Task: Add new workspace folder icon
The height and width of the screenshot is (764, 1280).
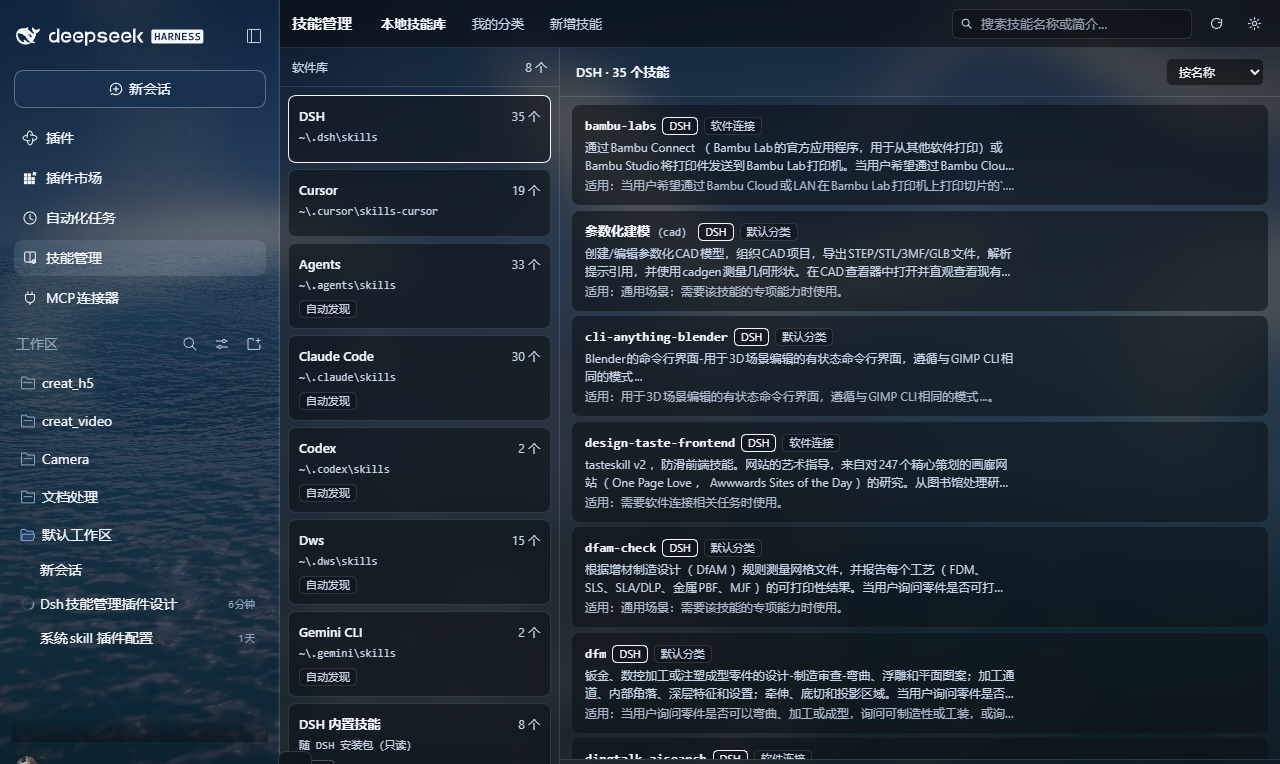Action: (x=254, y=344)
